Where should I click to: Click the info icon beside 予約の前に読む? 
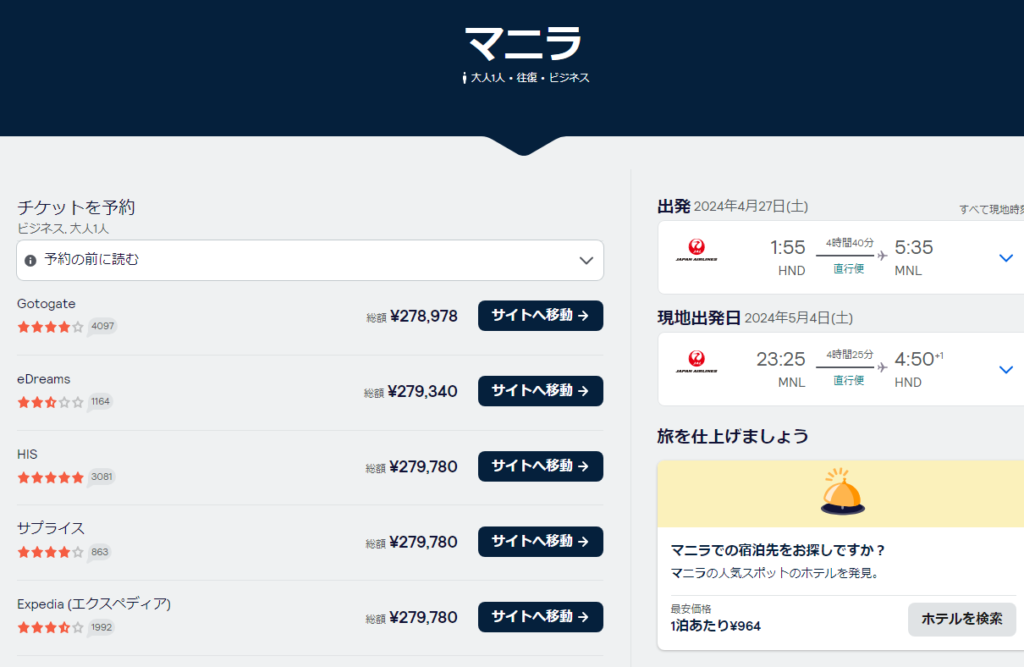click(30, 260)
